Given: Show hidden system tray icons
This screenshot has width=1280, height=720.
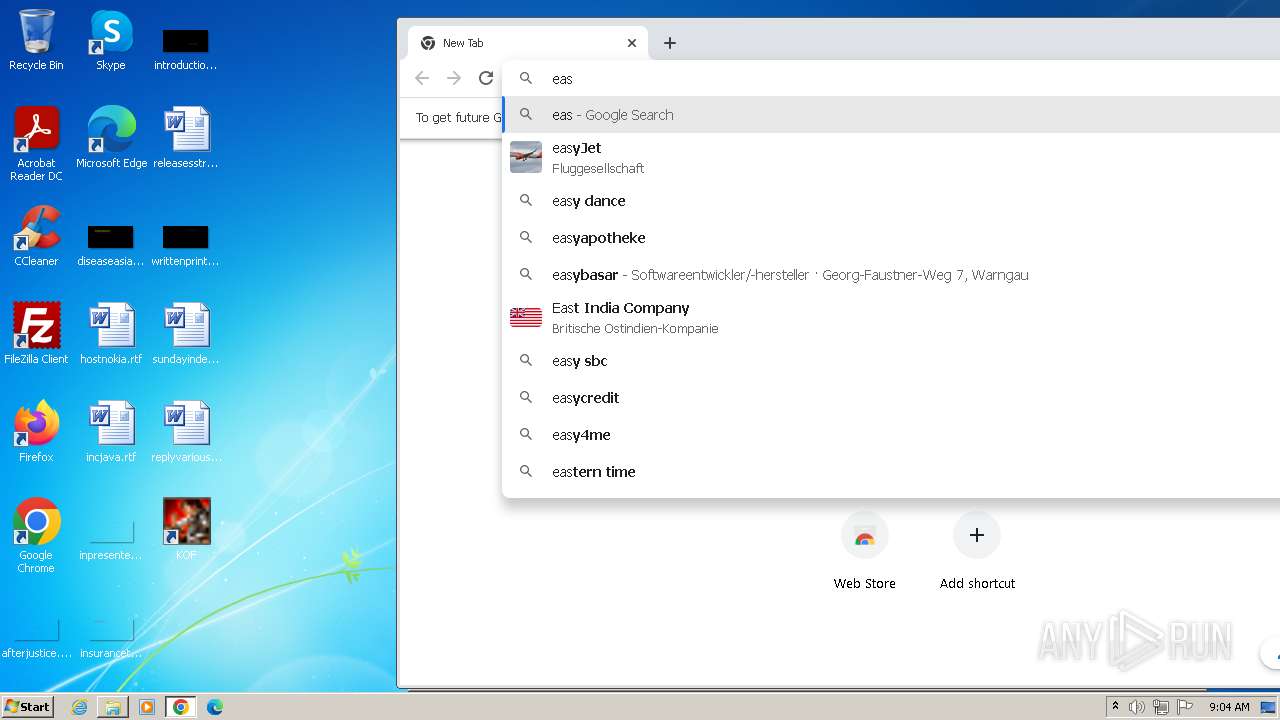Looking at the screenshot, I should click(1115, 707).
